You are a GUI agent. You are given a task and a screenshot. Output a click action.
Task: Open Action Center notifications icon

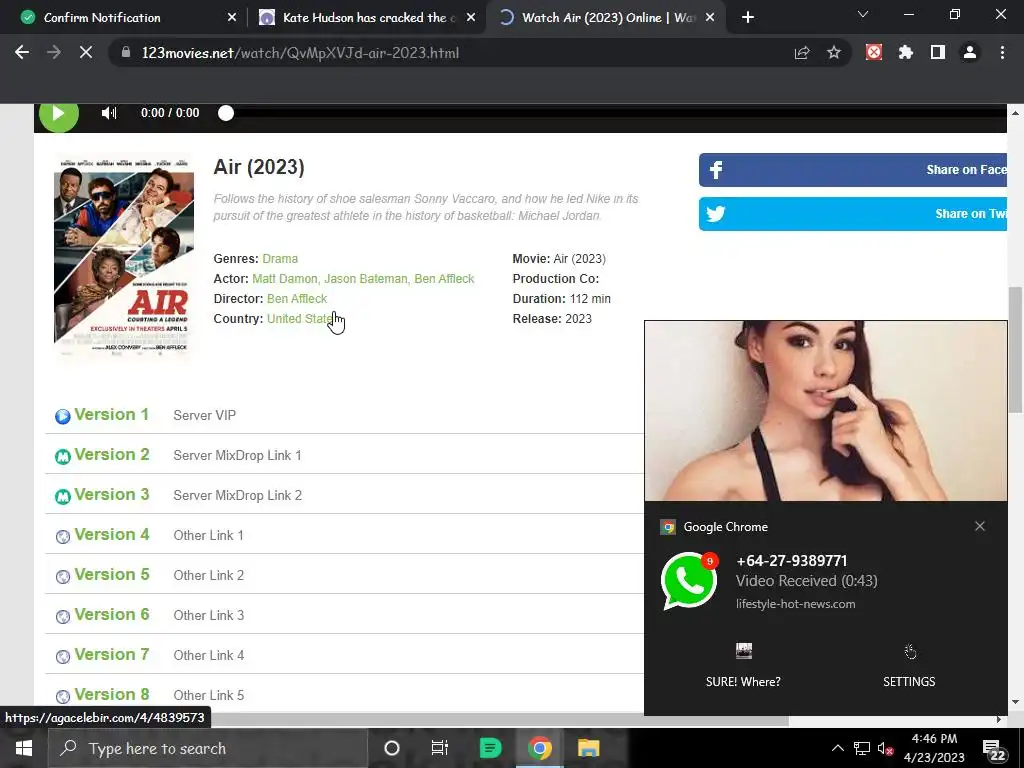pos(995,750)
